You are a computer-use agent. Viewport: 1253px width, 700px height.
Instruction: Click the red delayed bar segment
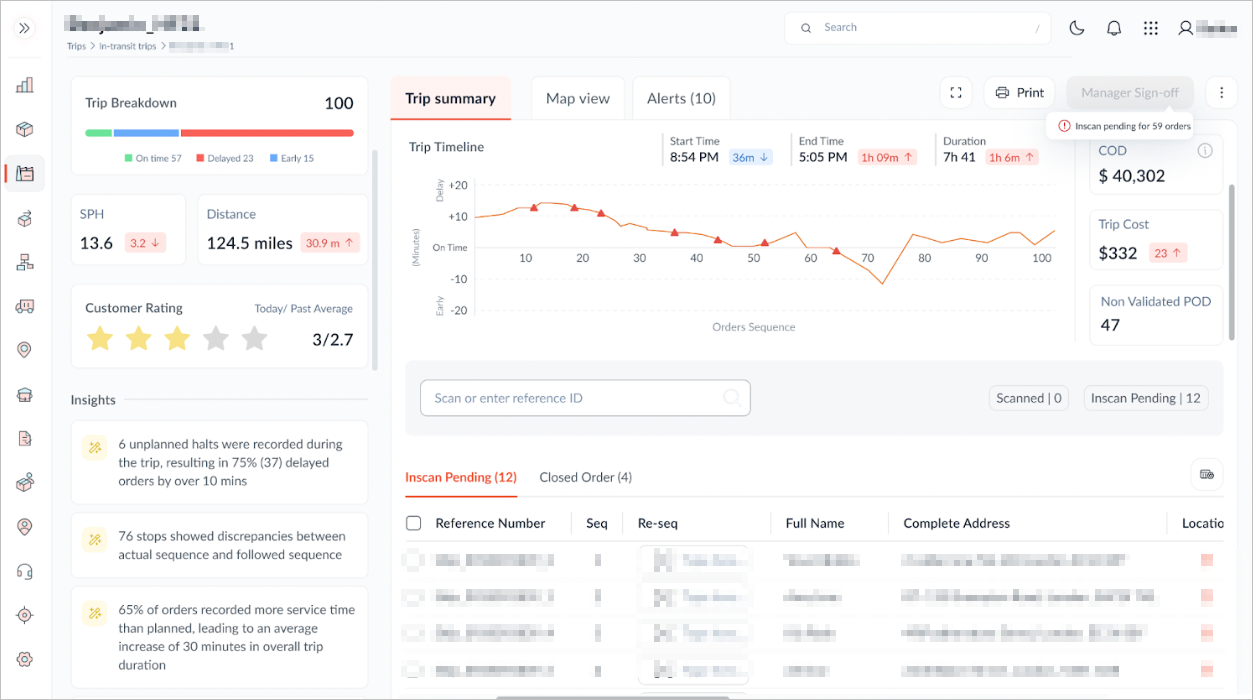[267, 132]
